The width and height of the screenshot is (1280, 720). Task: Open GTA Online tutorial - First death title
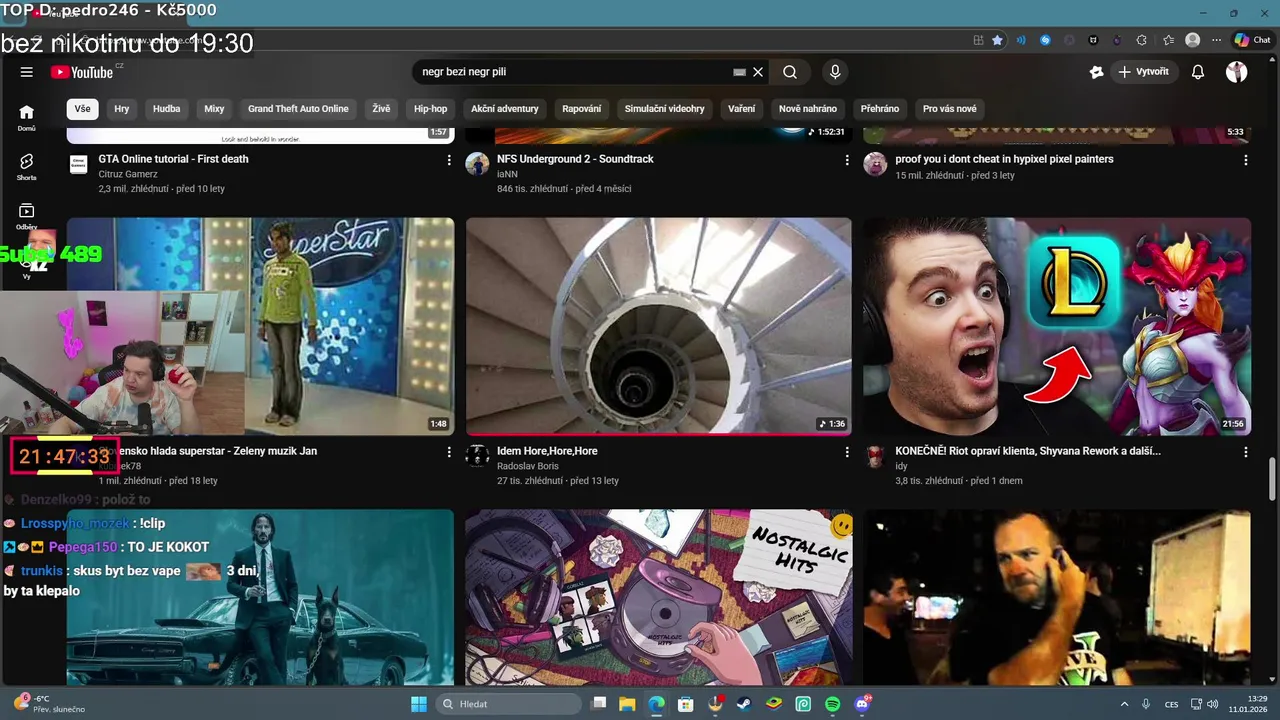(173, 159)
